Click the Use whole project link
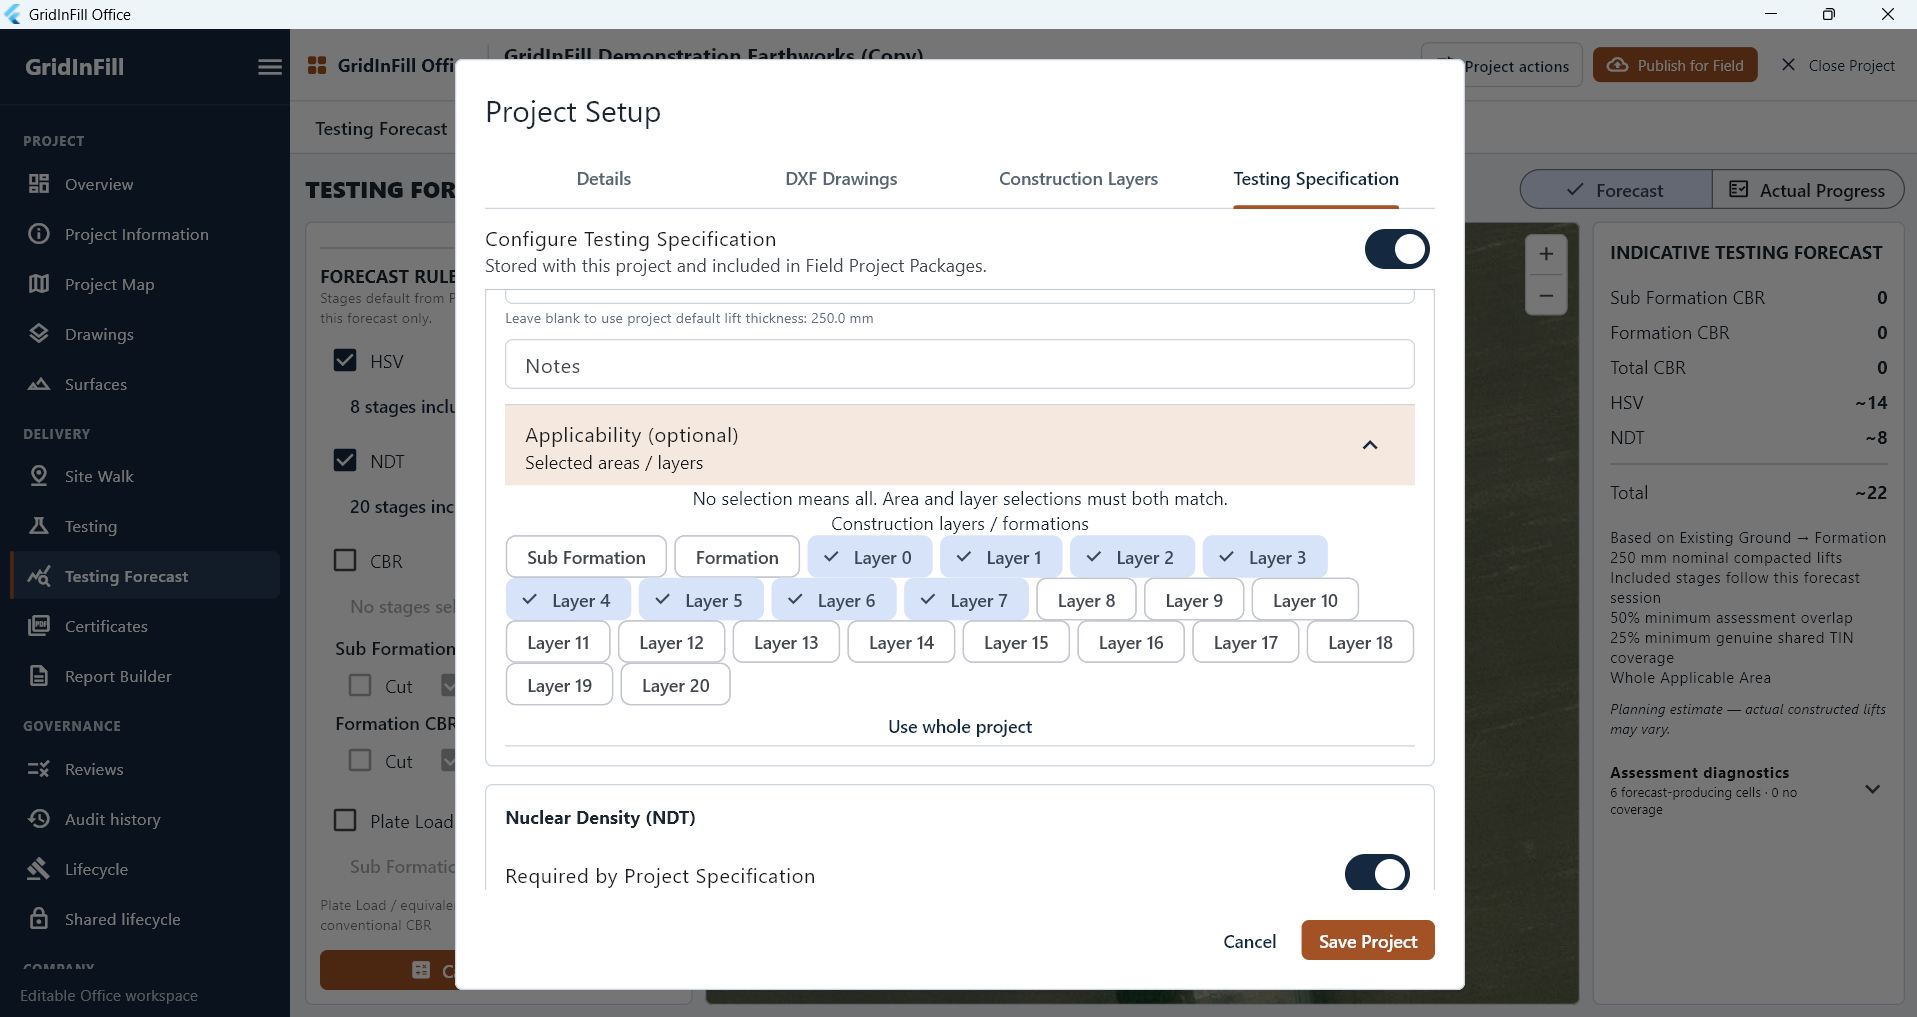The width and height of the screenshot is (1917, 1017). pyautogui.click(x=960, y=727)
